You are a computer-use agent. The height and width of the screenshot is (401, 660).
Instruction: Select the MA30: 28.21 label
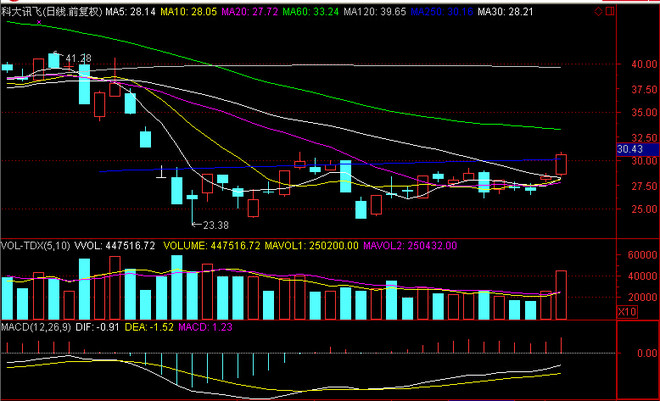click(506, 12)
